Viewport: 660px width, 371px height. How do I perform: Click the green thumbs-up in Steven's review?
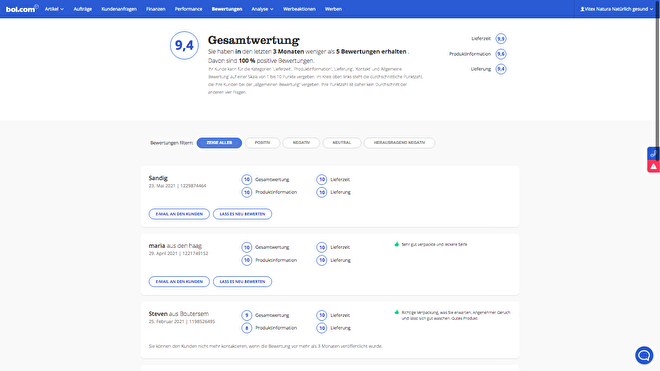click(397, 312)
